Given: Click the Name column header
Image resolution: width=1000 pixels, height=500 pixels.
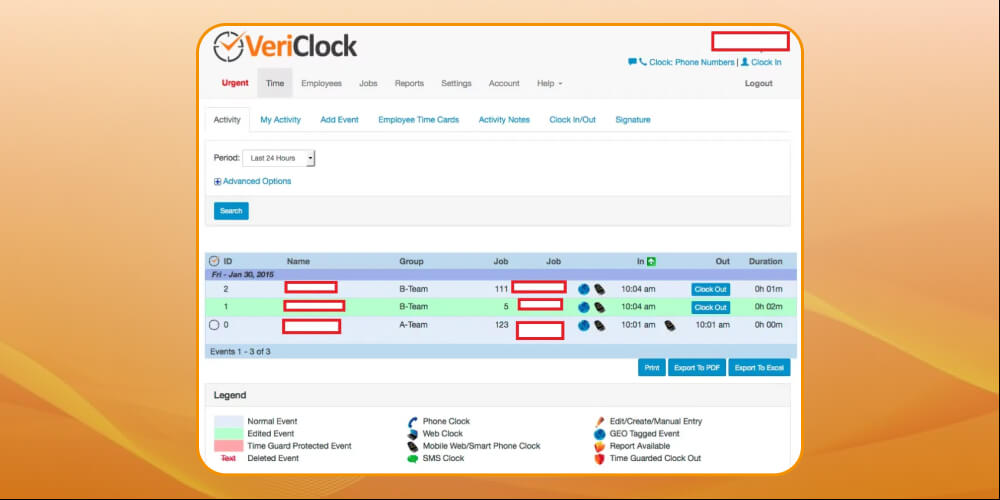Looking at the screenshot, I should point(298,261).
